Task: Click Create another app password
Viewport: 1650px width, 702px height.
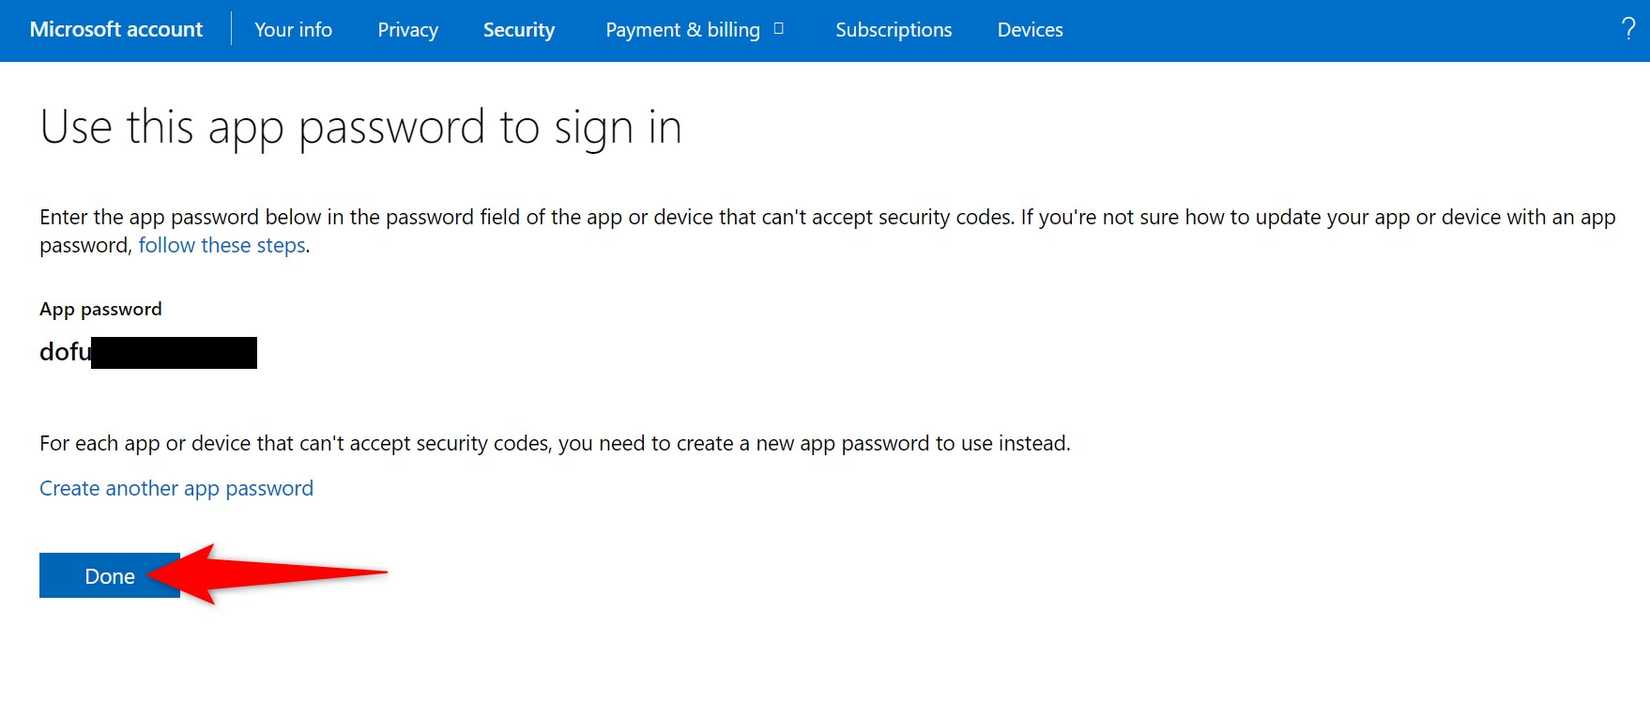Action: point(176,488)
